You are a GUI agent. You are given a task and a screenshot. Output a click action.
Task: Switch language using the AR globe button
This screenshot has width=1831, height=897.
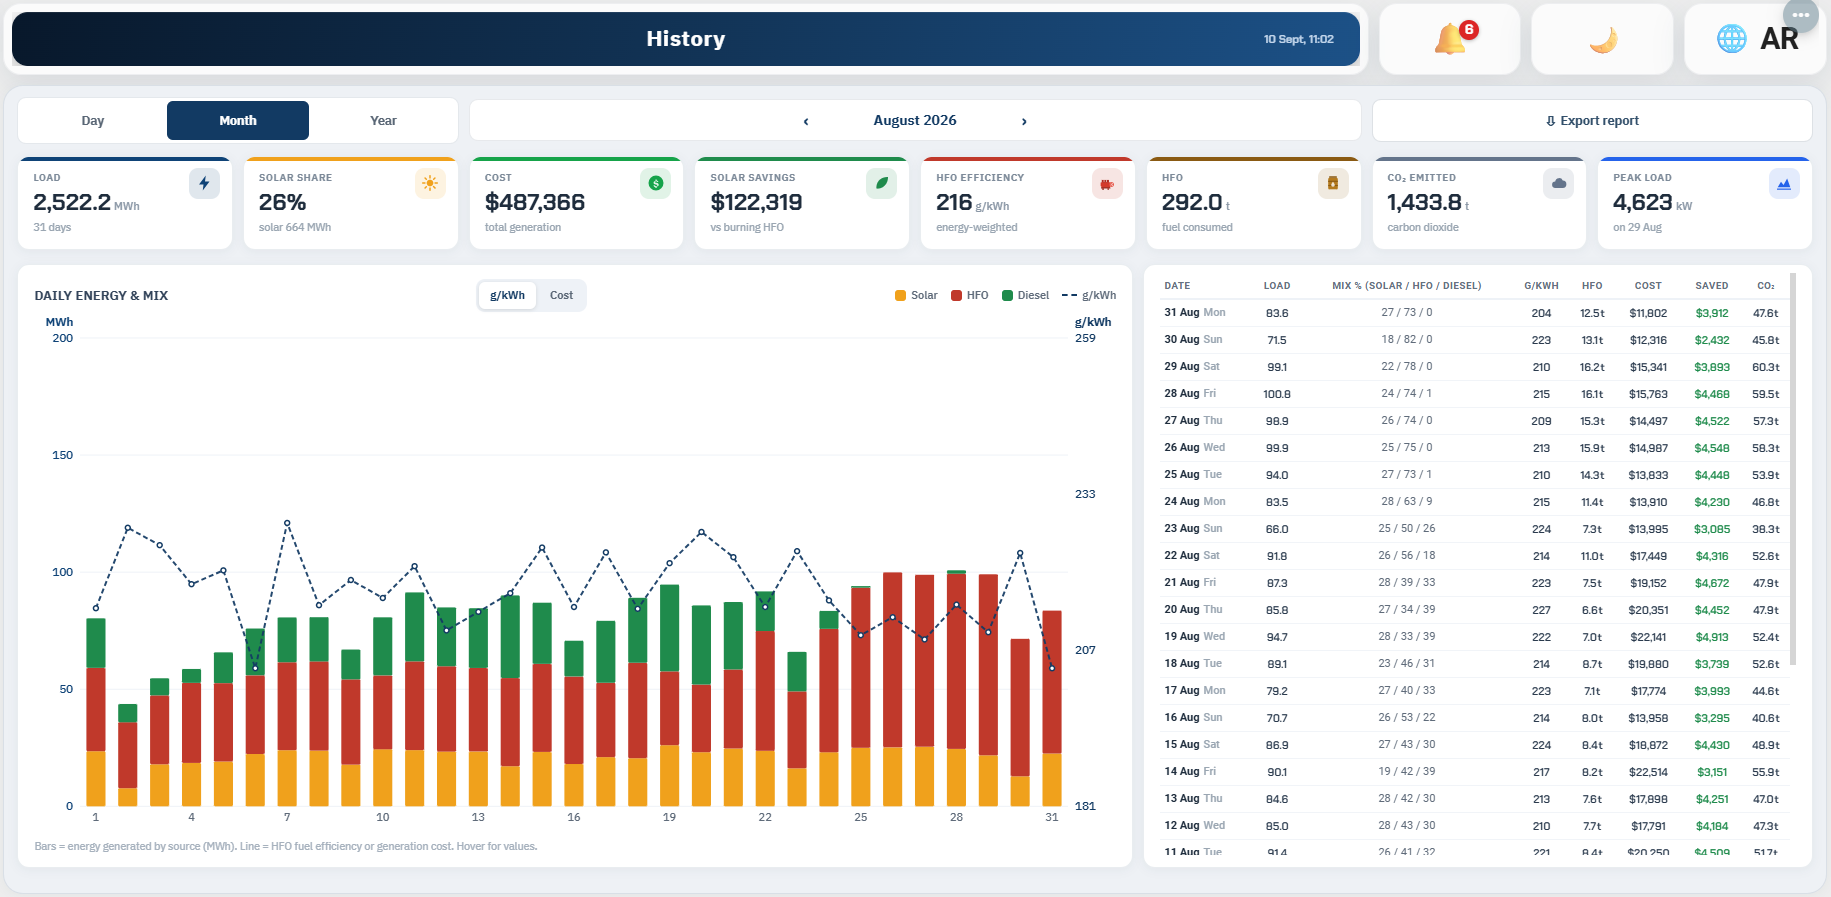click(x=1755, y=39)
